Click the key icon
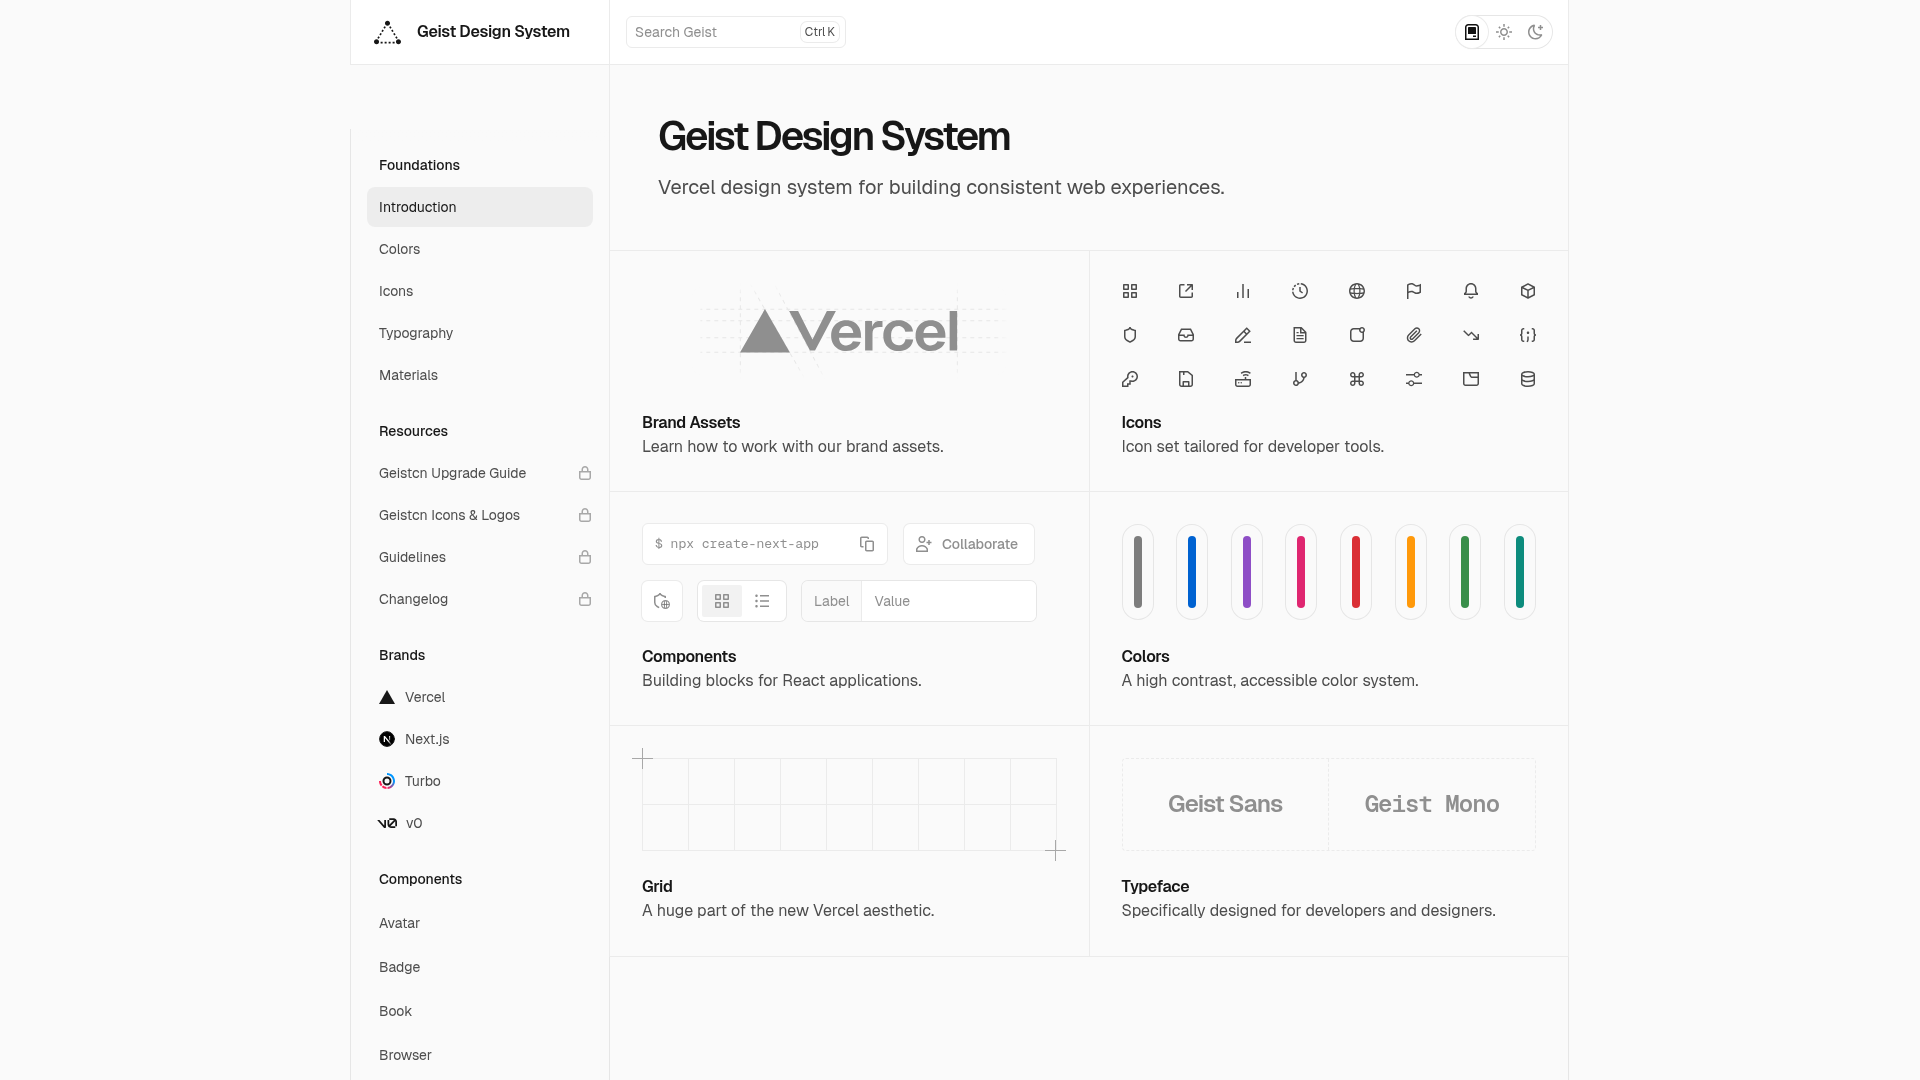The height and width of the screenshot is (1080, 1920). (x=1130, y=379)
